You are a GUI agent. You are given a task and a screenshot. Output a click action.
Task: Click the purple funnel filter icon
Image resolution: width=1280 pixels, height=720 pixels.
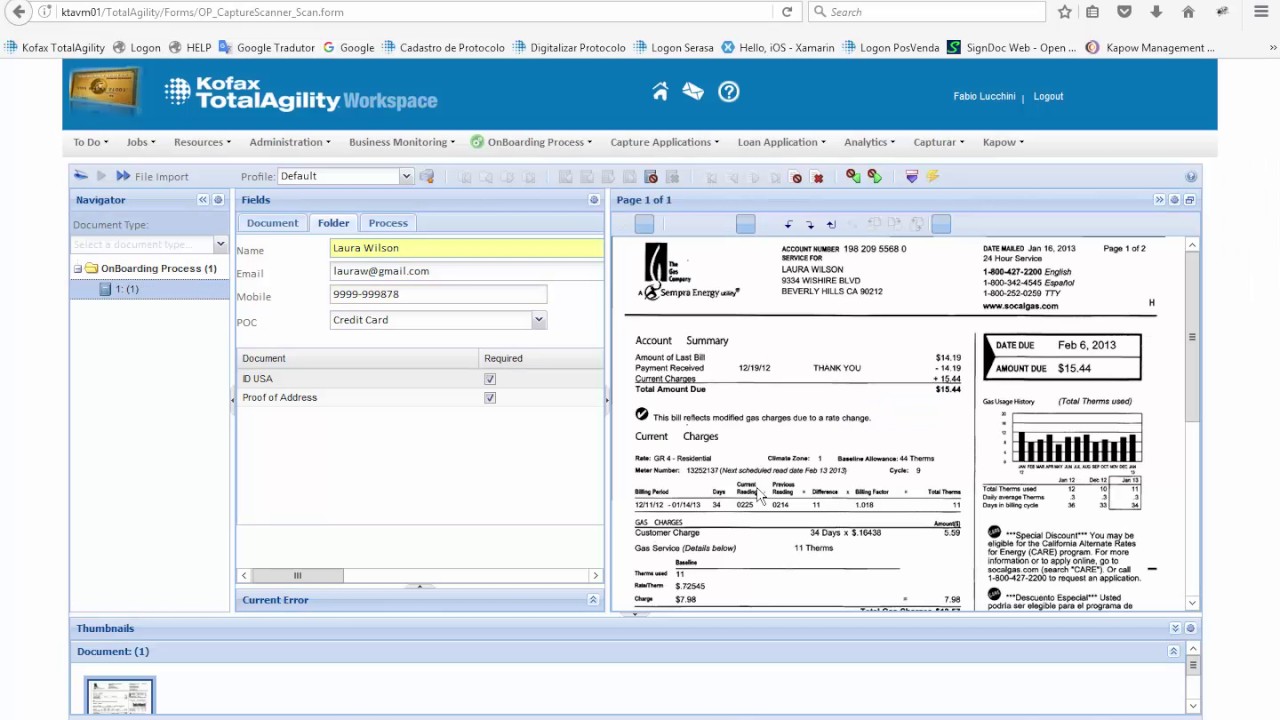pos(911,177)
